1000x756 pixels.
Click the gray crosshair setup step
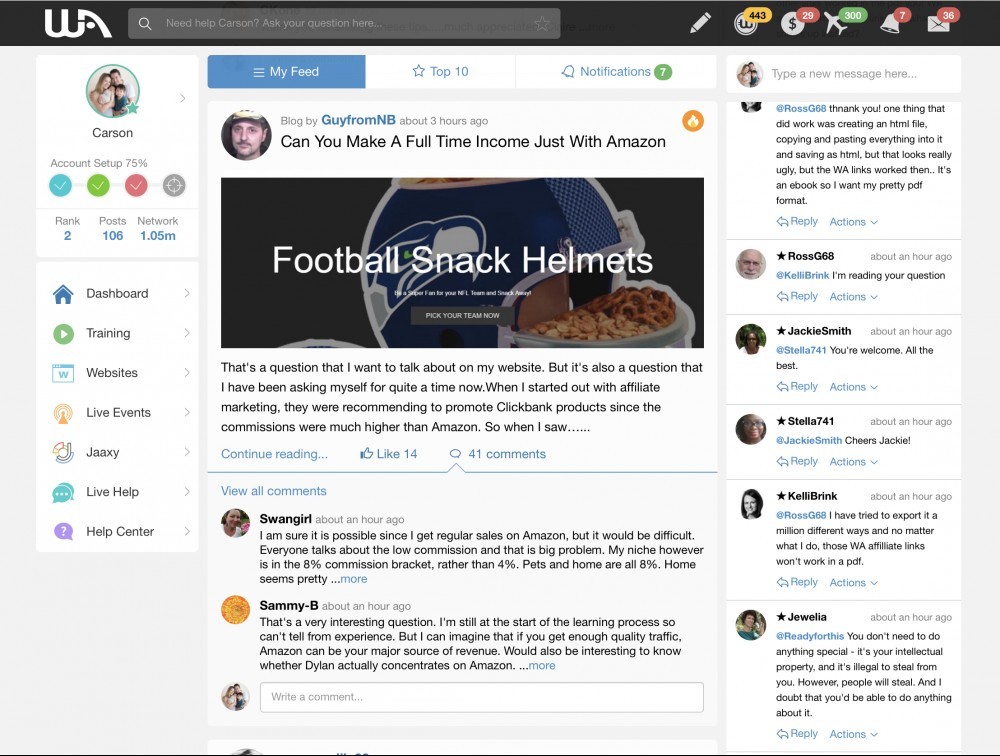coord(173,186)
